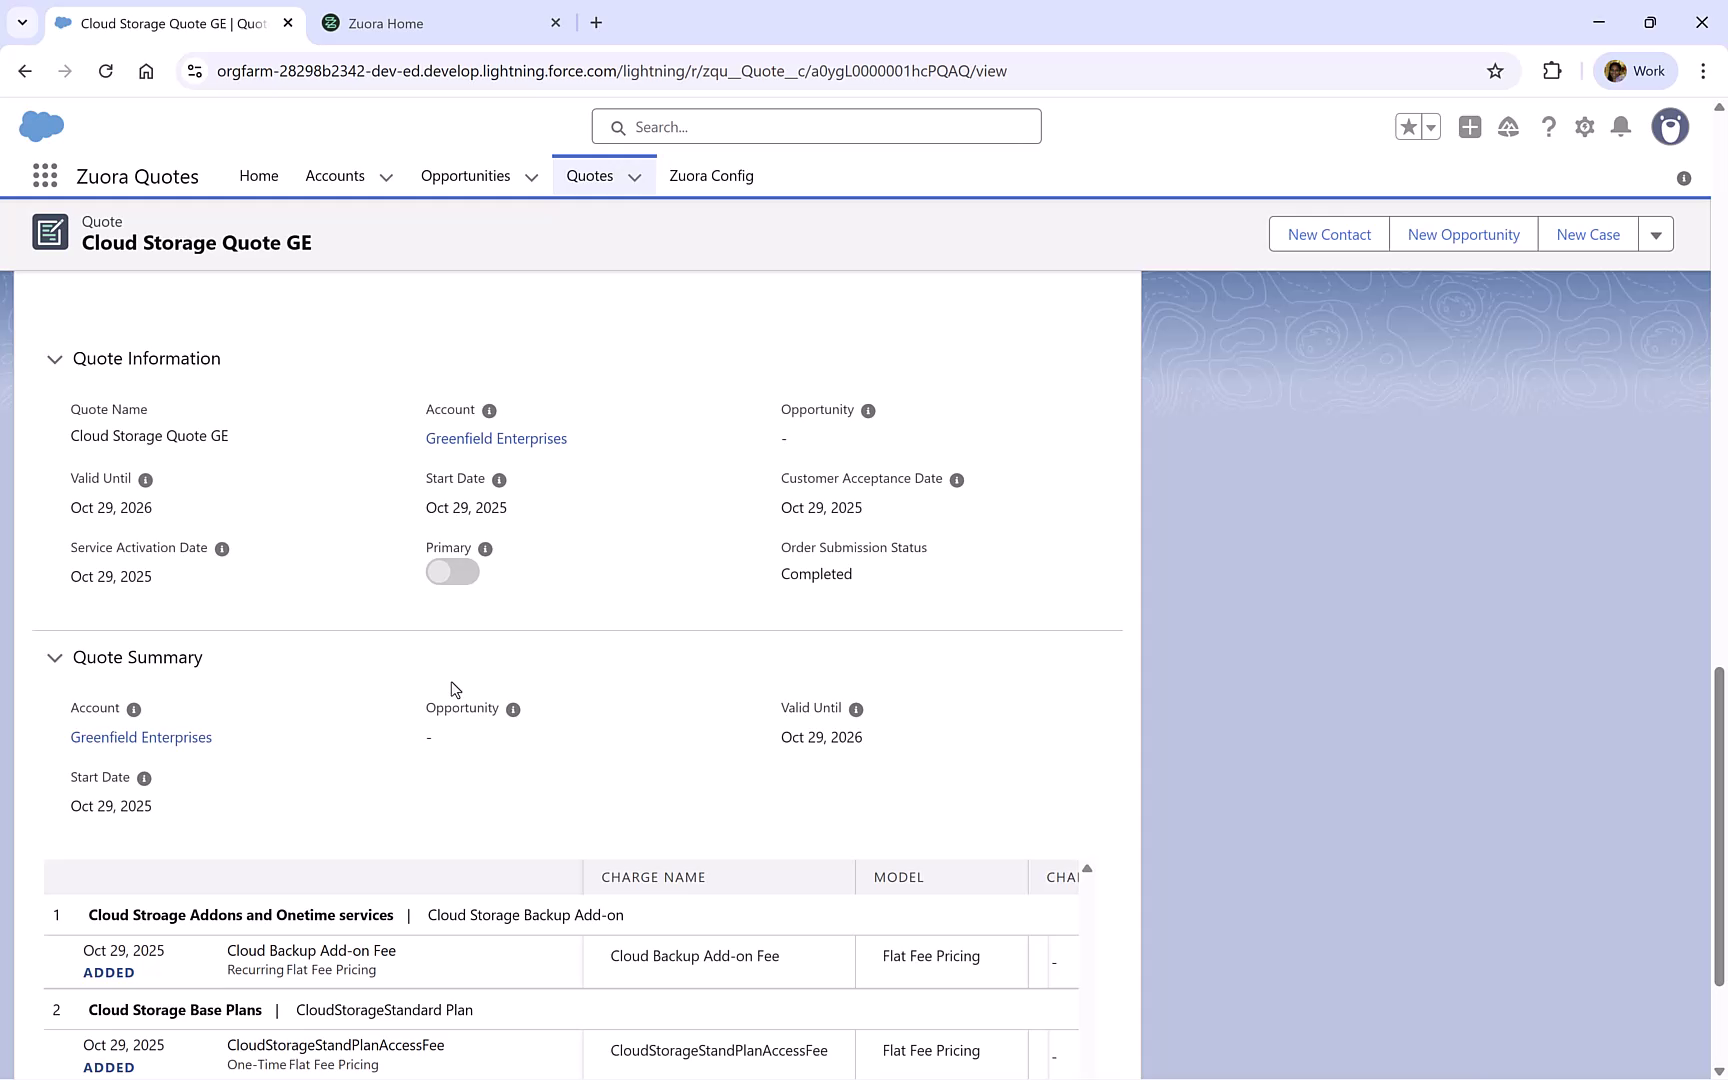
Task: Click the Customer Acceptance Date info icon
Action: click(x=957, y=480)
